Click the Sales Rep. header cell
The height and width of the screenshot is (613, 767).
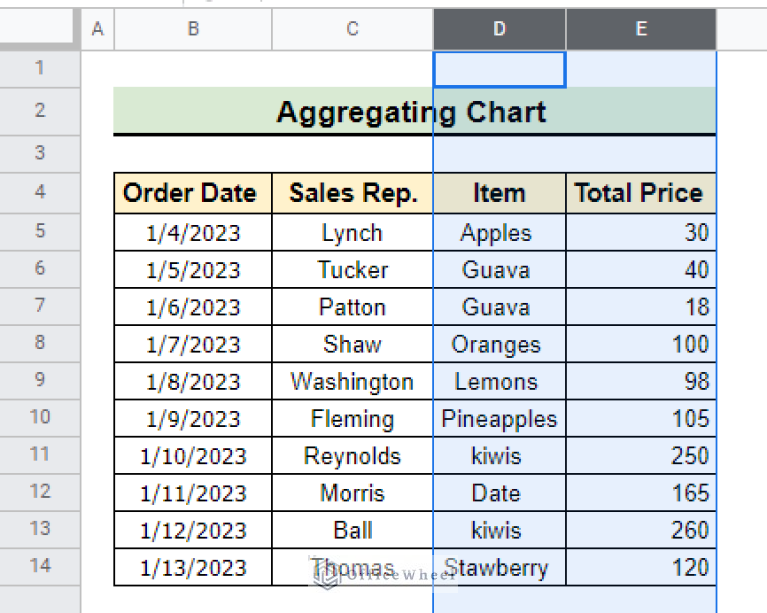coord(352,193)
